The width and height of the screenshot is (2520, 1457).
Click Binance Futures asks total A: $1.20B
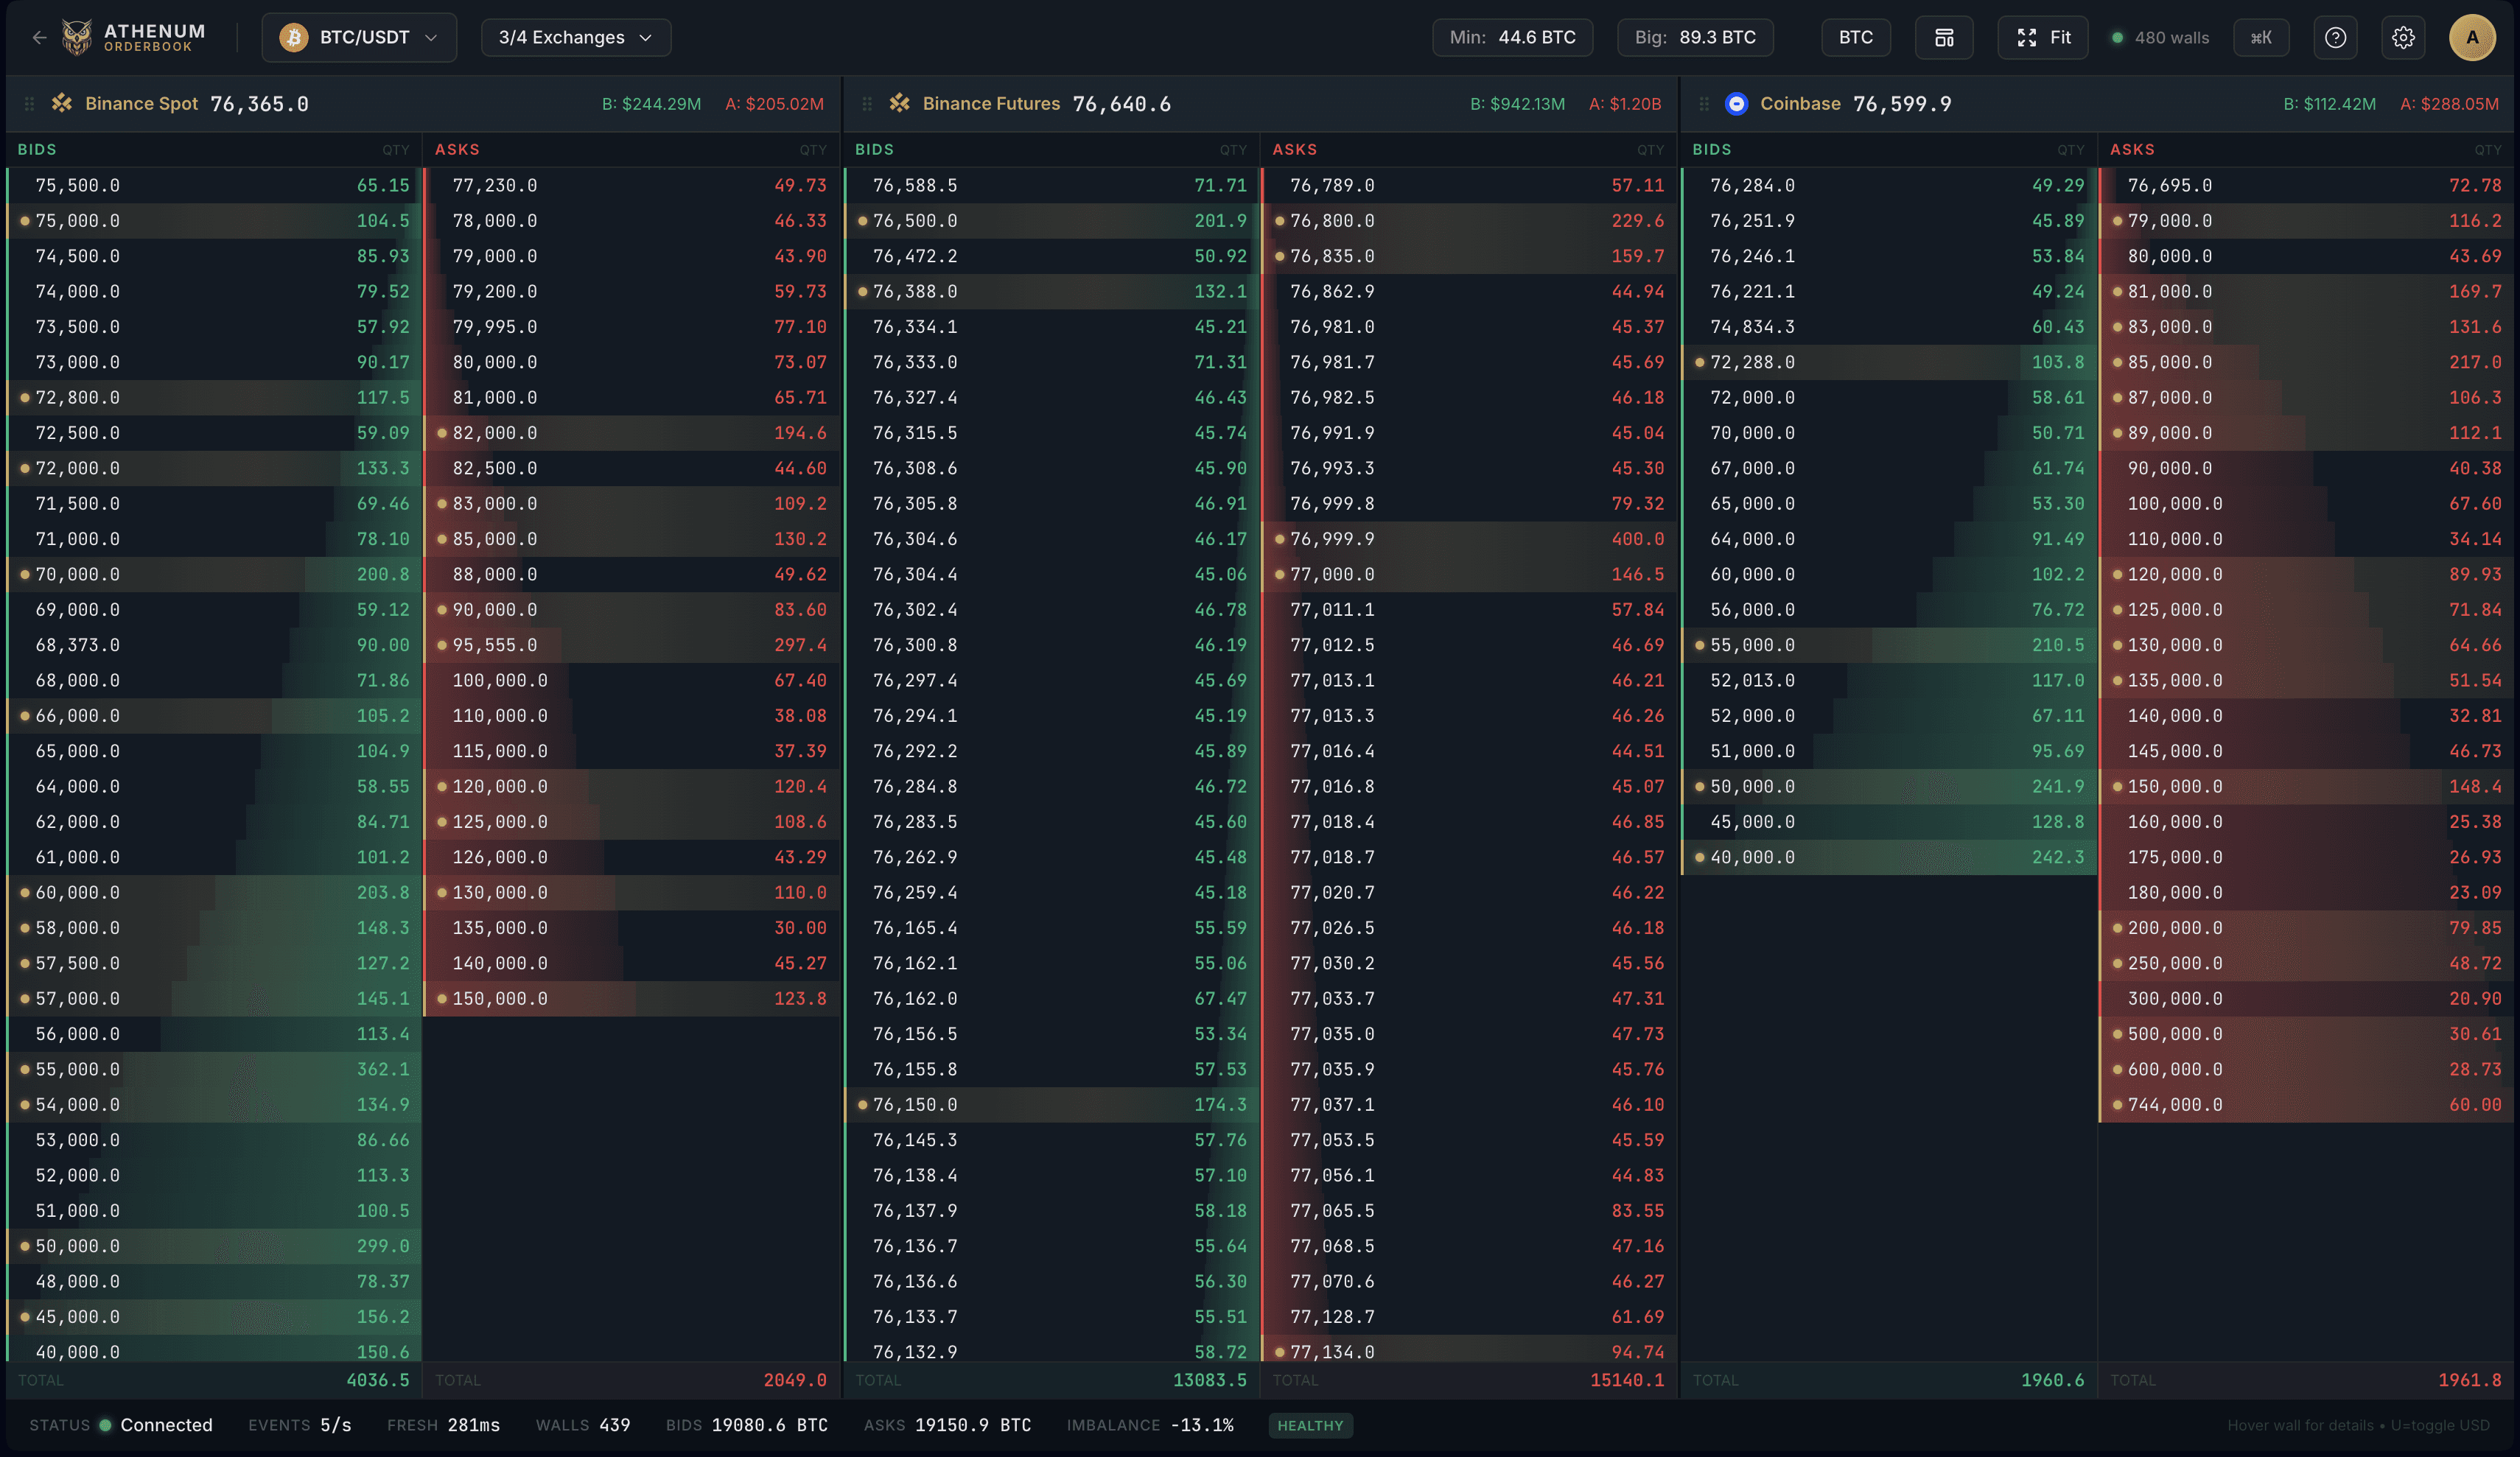1625,104
